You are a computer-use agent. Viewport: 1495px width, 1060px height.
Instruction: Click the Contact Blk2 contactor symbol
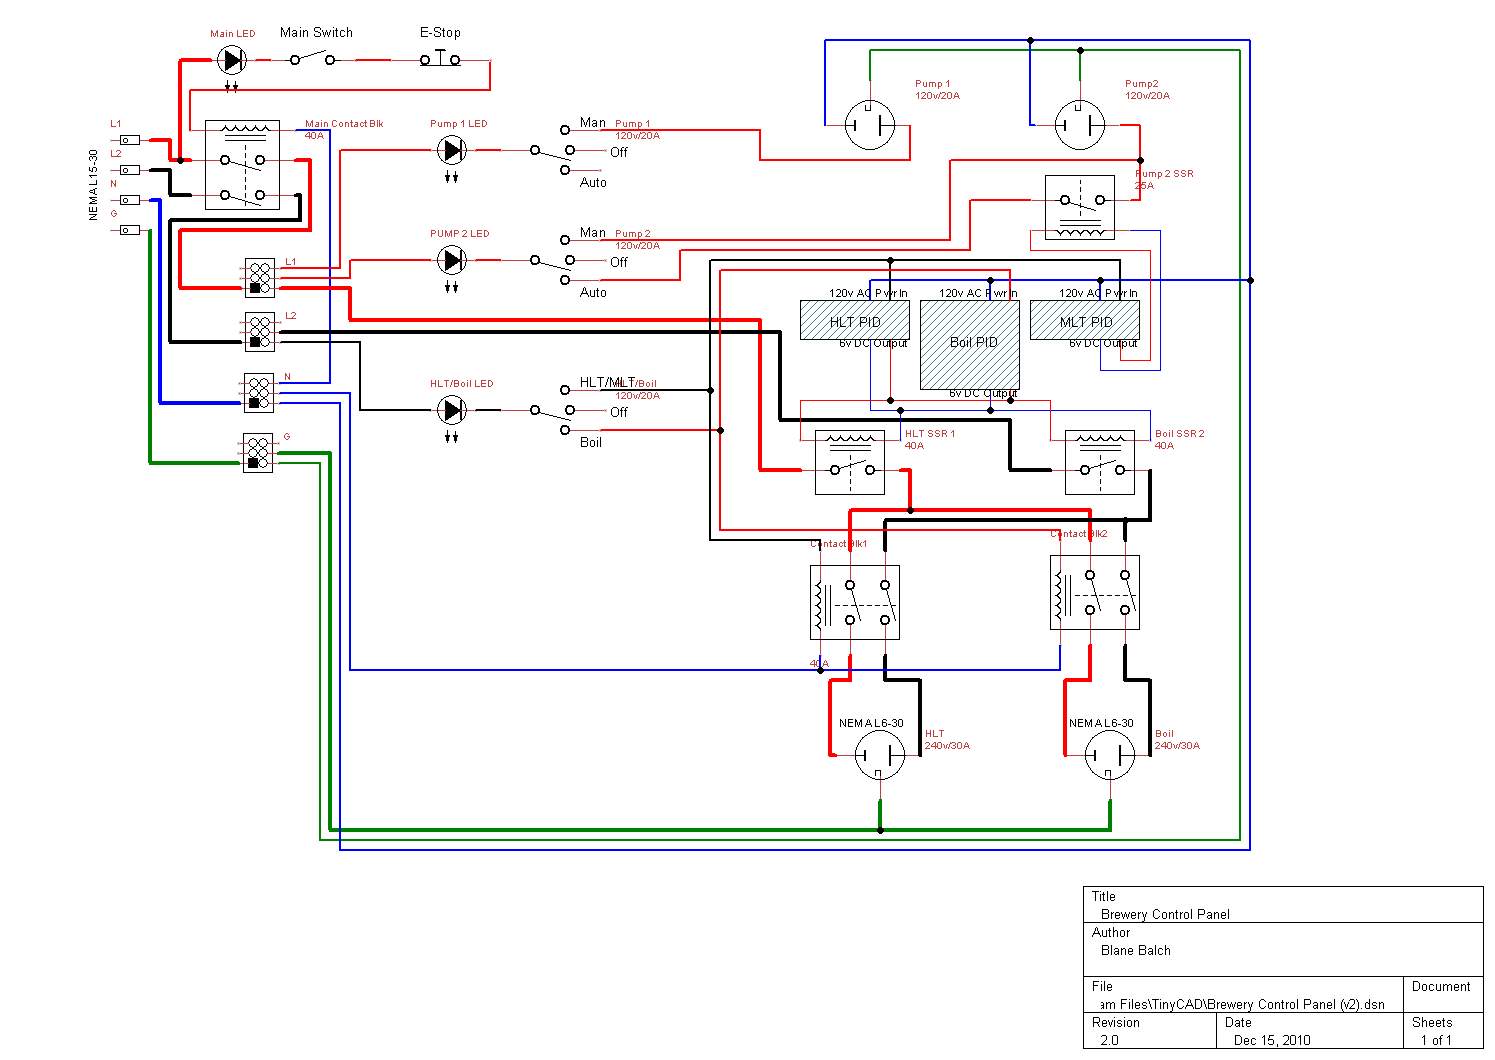(1095, 592)
